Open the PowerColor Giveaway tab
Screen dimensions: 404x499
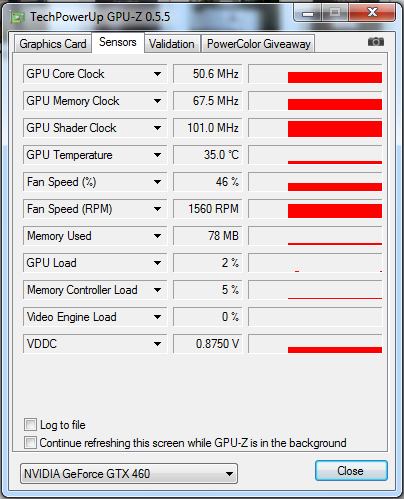[x=258, y=44]
